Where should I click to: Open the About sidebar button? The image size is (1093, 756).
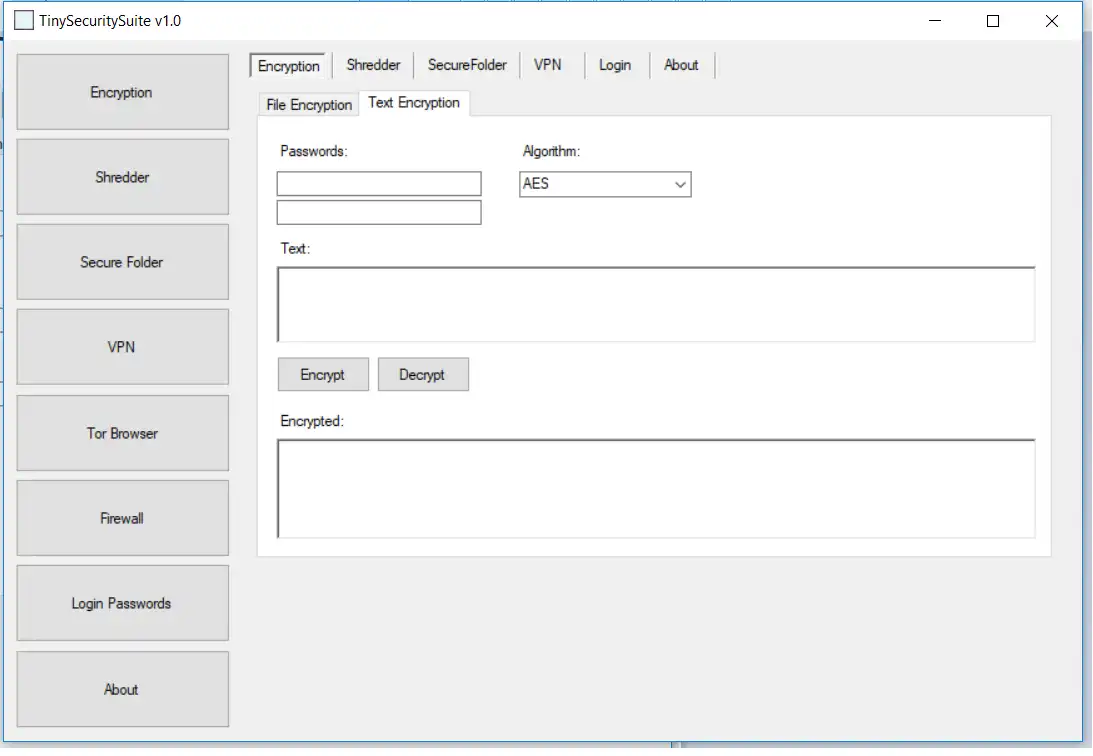click(123, 690)
